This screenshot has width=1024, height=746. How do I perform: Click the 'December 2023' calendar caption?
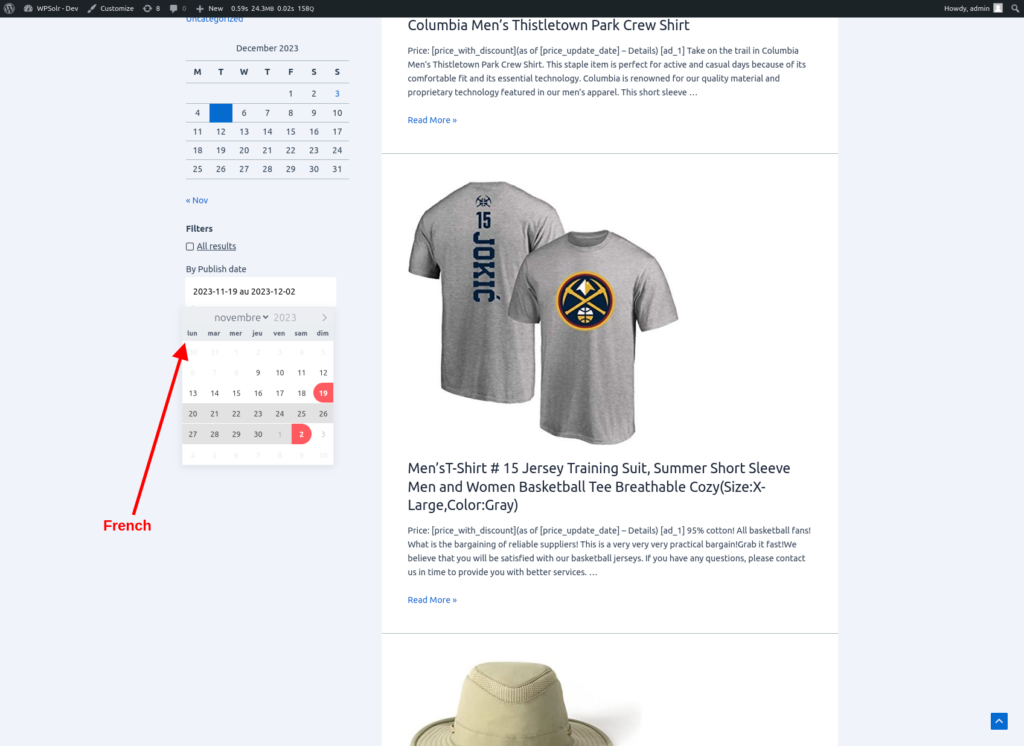click(267, 48)
